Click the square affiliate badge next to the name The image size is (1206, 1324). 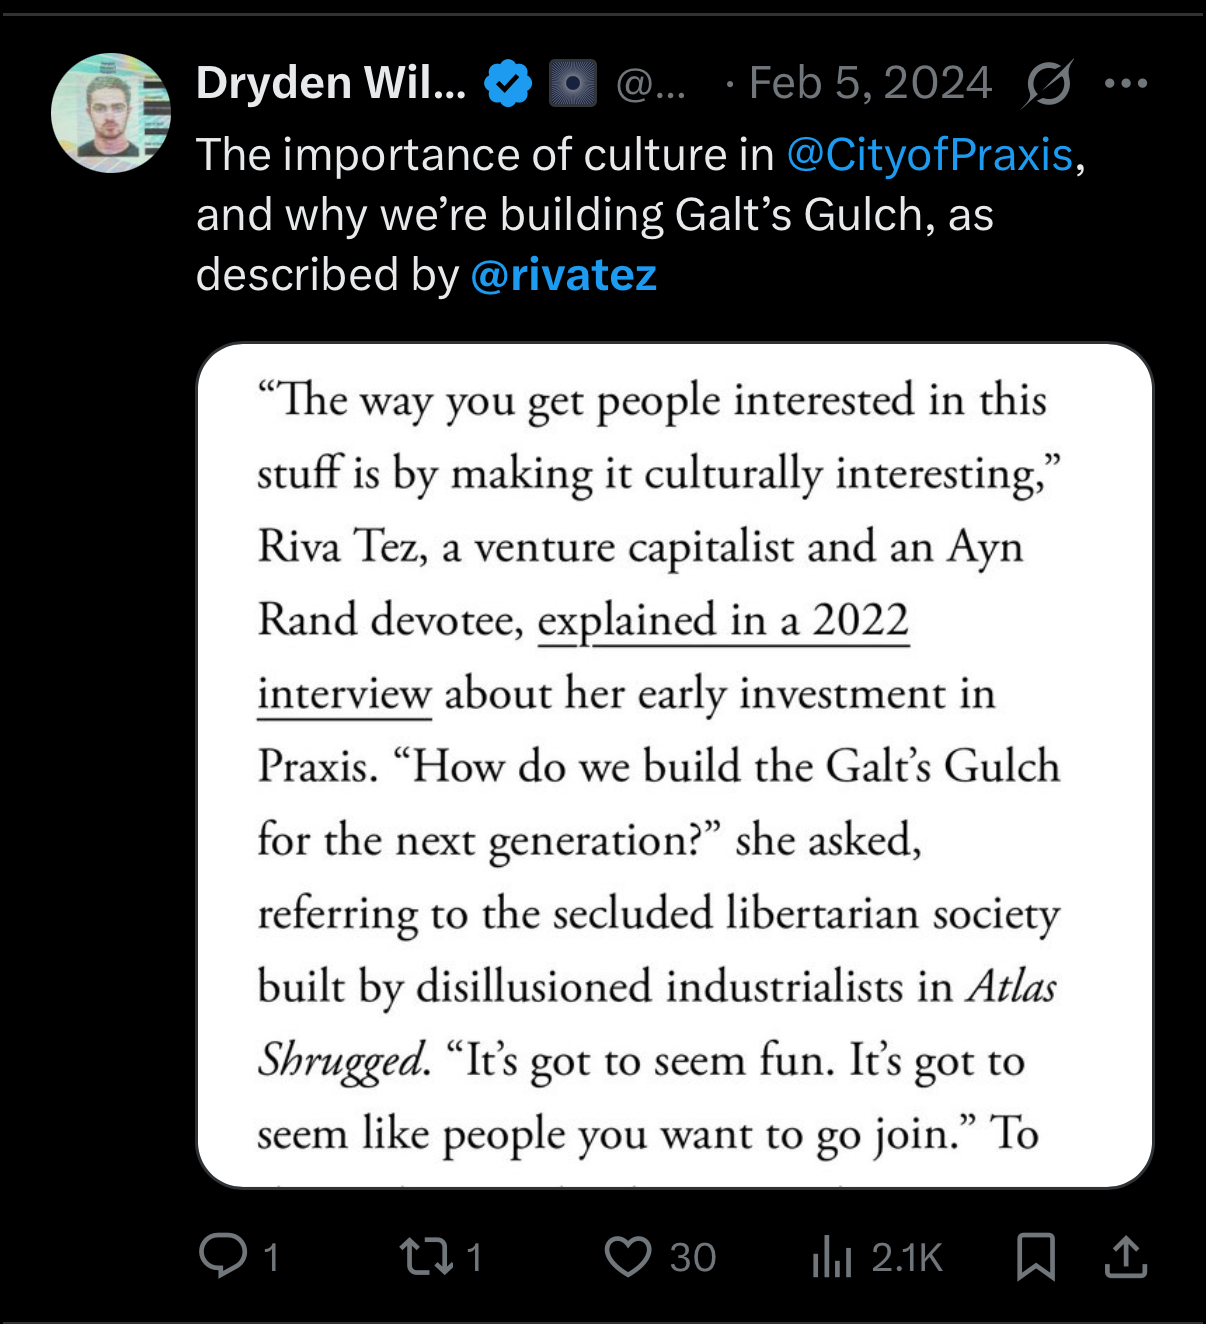573,83
